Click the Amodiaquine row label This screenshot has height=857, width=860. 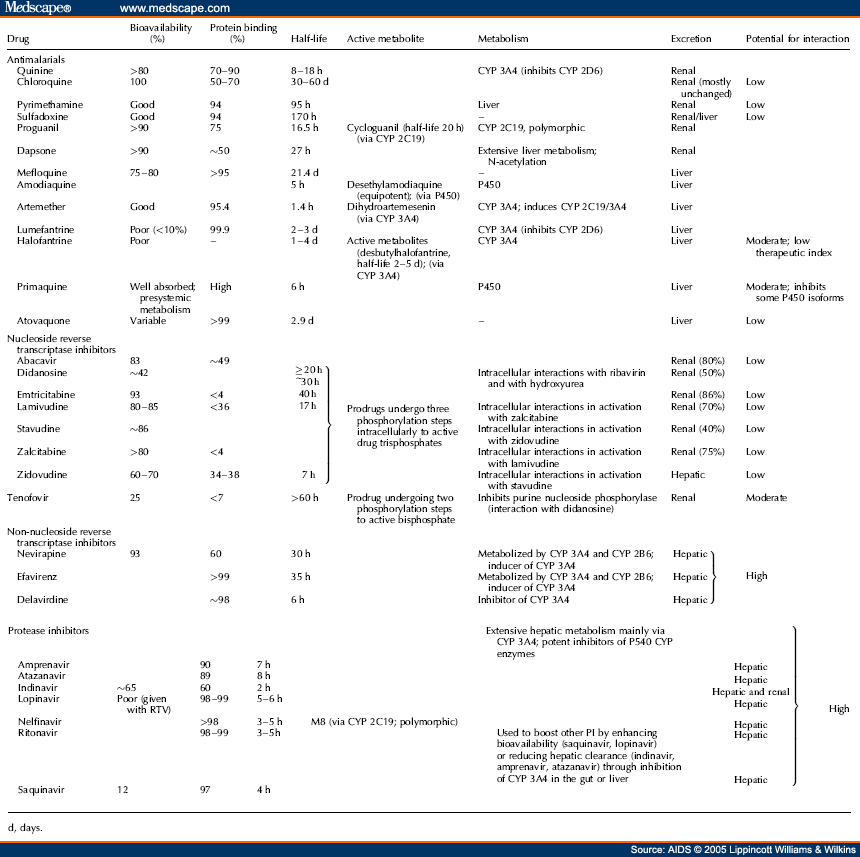click(x=46, y=185)
